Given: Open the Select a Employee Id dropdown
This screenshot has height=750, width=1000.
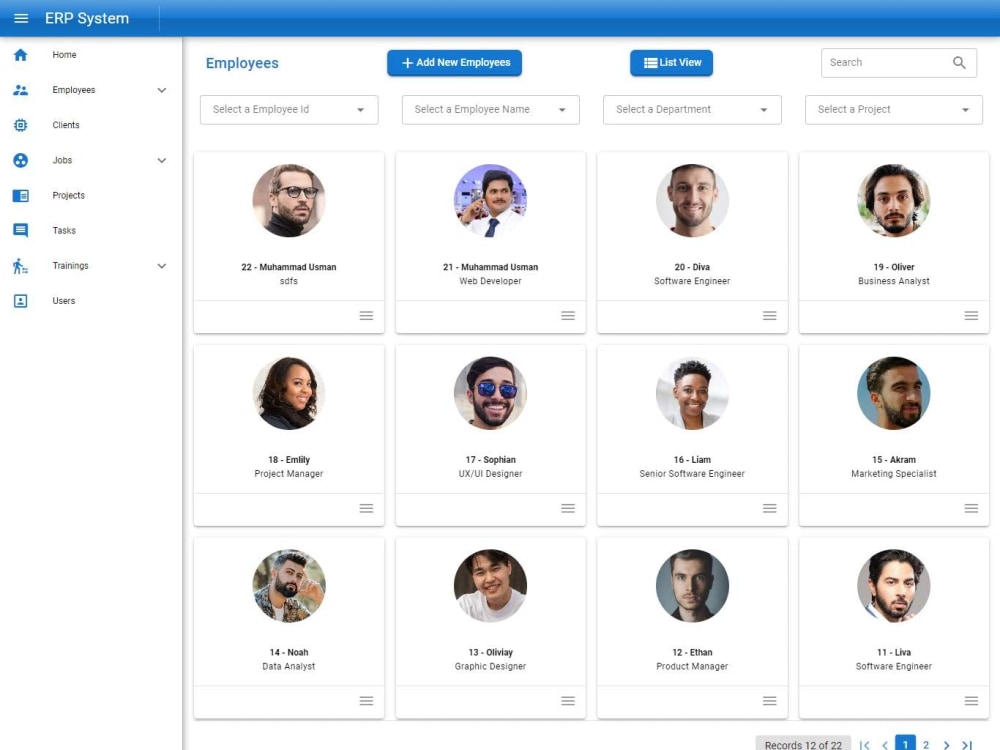Looking at the screenshot, I should pos(289,110).
